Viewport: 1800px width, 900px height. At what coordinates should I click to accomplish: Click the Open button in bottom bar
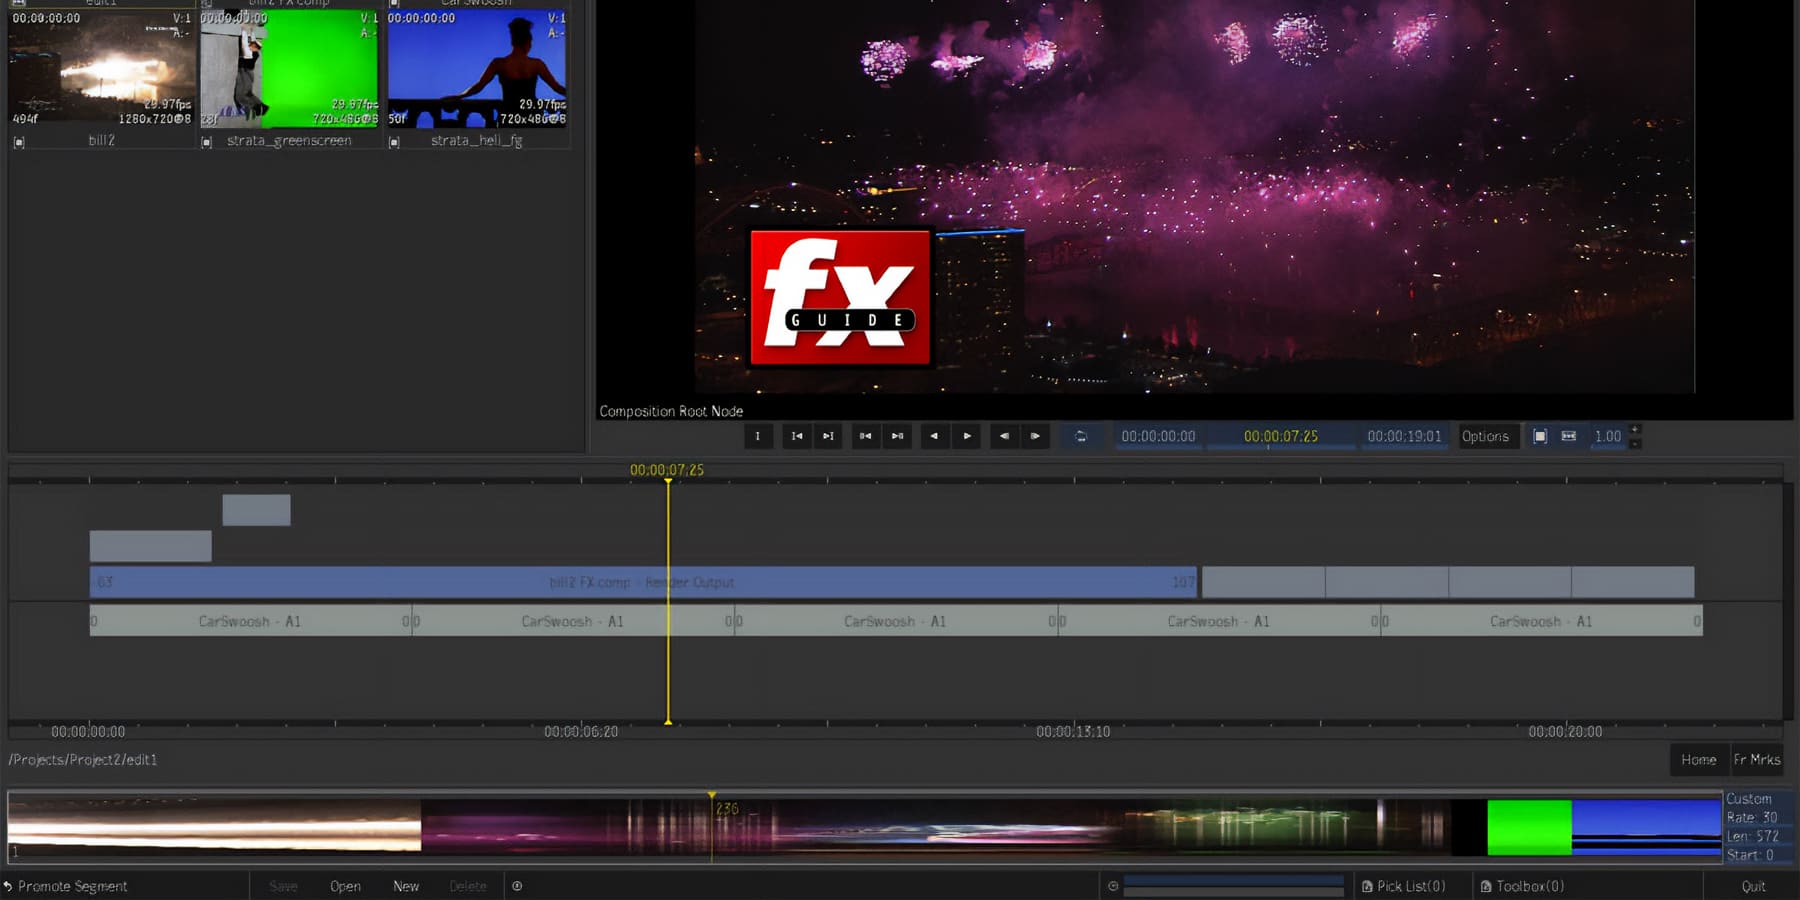point(345,886)
